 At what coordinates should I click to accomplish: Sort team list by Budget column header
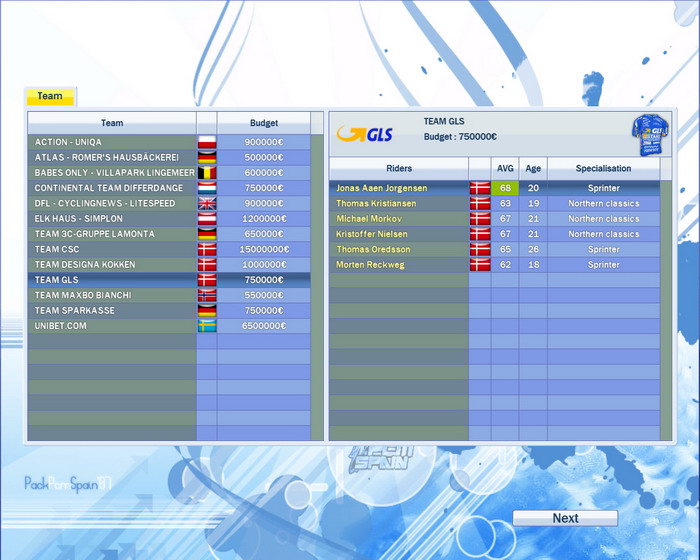[264, 123]
